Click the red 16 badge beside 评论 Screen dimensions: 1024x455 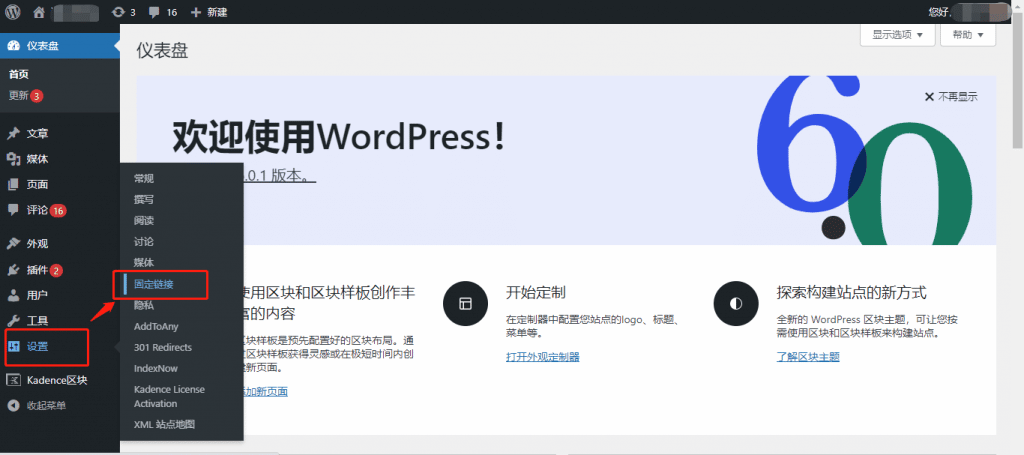(58, 211)
